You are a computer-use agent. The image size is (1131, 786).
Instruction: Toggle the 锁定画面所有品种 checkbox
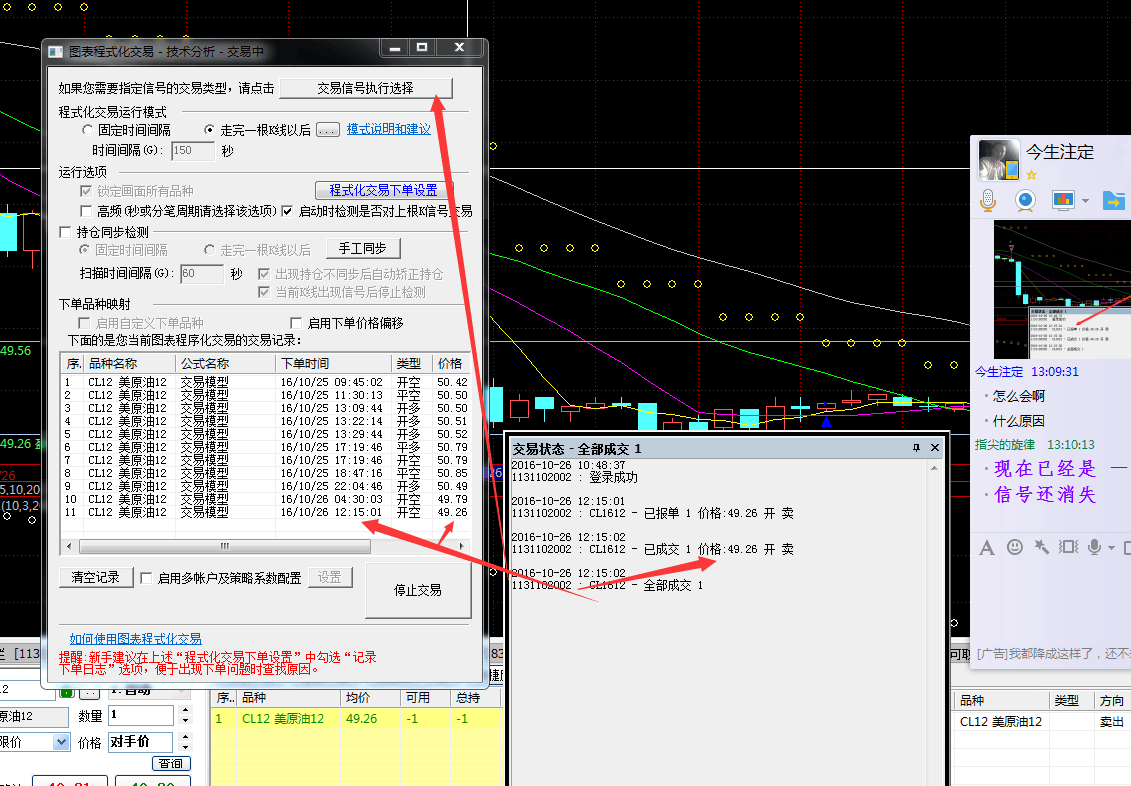[86, 191]
